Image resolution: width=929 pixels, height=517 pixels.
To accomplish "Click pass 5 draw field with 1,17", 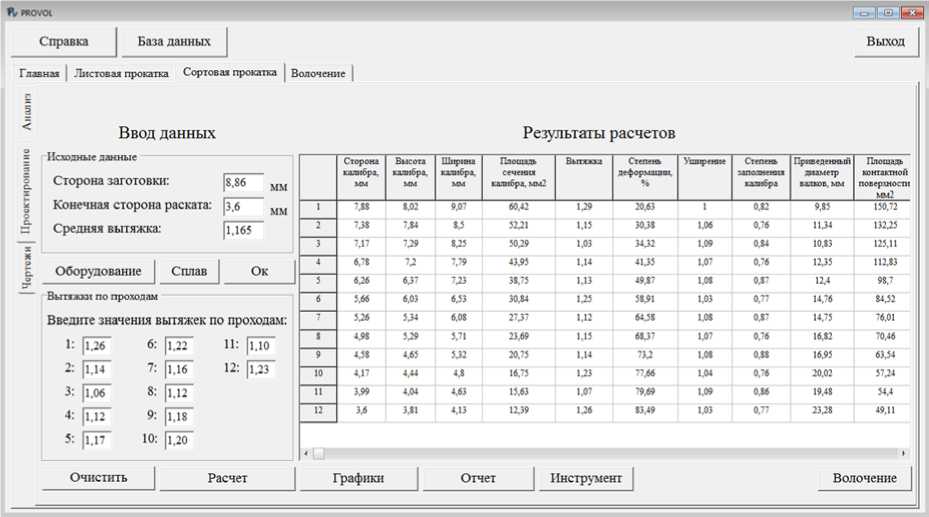I will (x=97, y=440).
